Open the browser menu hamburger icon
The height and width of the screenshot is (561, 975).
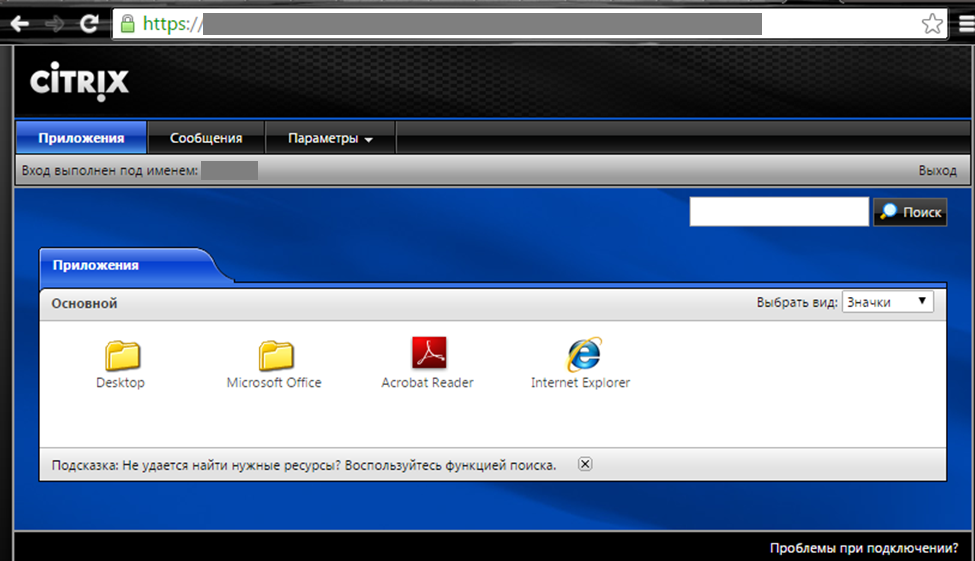click(x=967, y=24)
